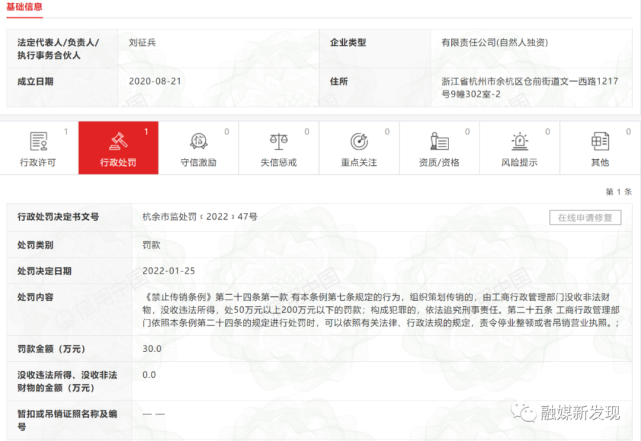Click the legal representative name 刘征兵
This screenshot has width=641, height=441.
pos(142,43)
